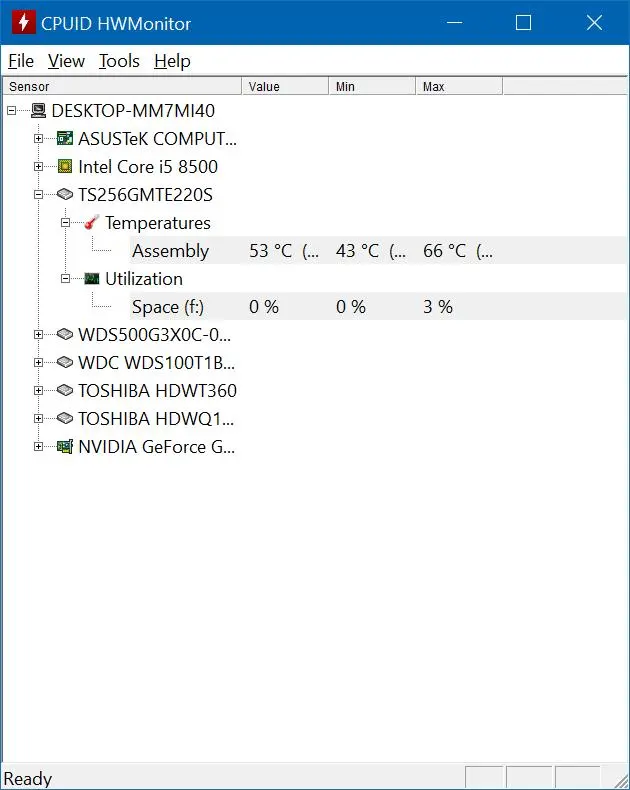Open the Help menu
Screen dimensions: 630x790
coord(172,61)
